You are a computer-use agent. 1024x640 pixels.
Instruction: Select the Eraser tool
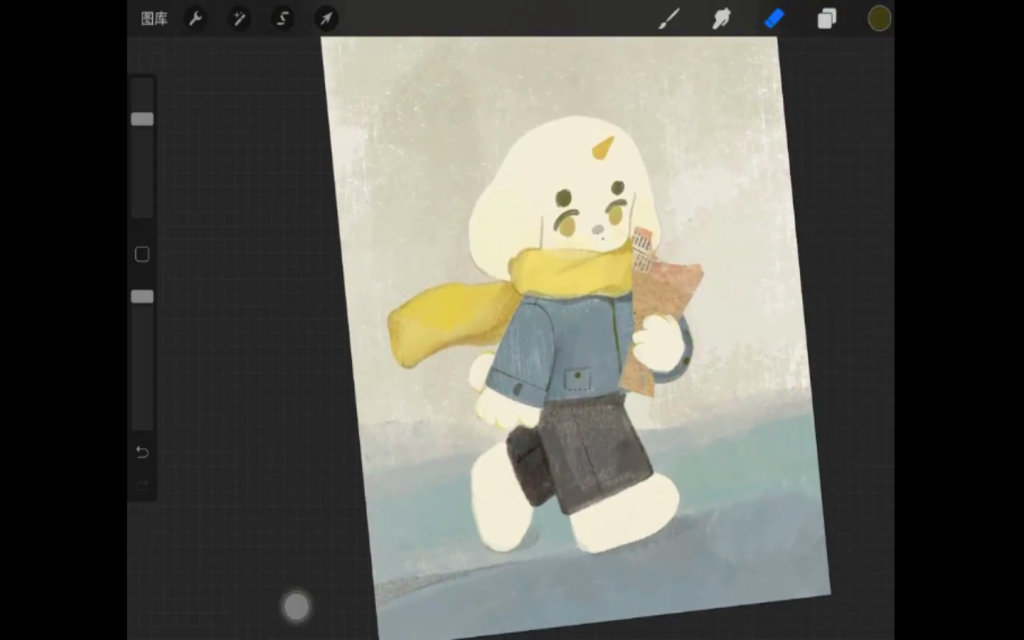click(x=774, y=19)
